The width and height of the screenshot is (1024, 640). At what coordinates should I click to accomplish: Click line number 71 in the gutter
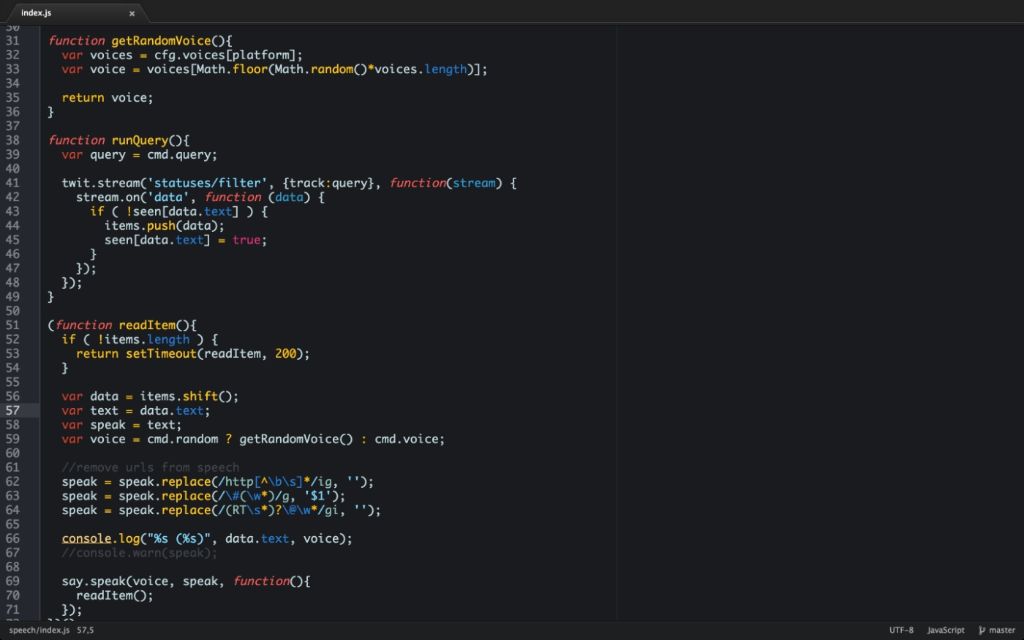pos(13,610)
